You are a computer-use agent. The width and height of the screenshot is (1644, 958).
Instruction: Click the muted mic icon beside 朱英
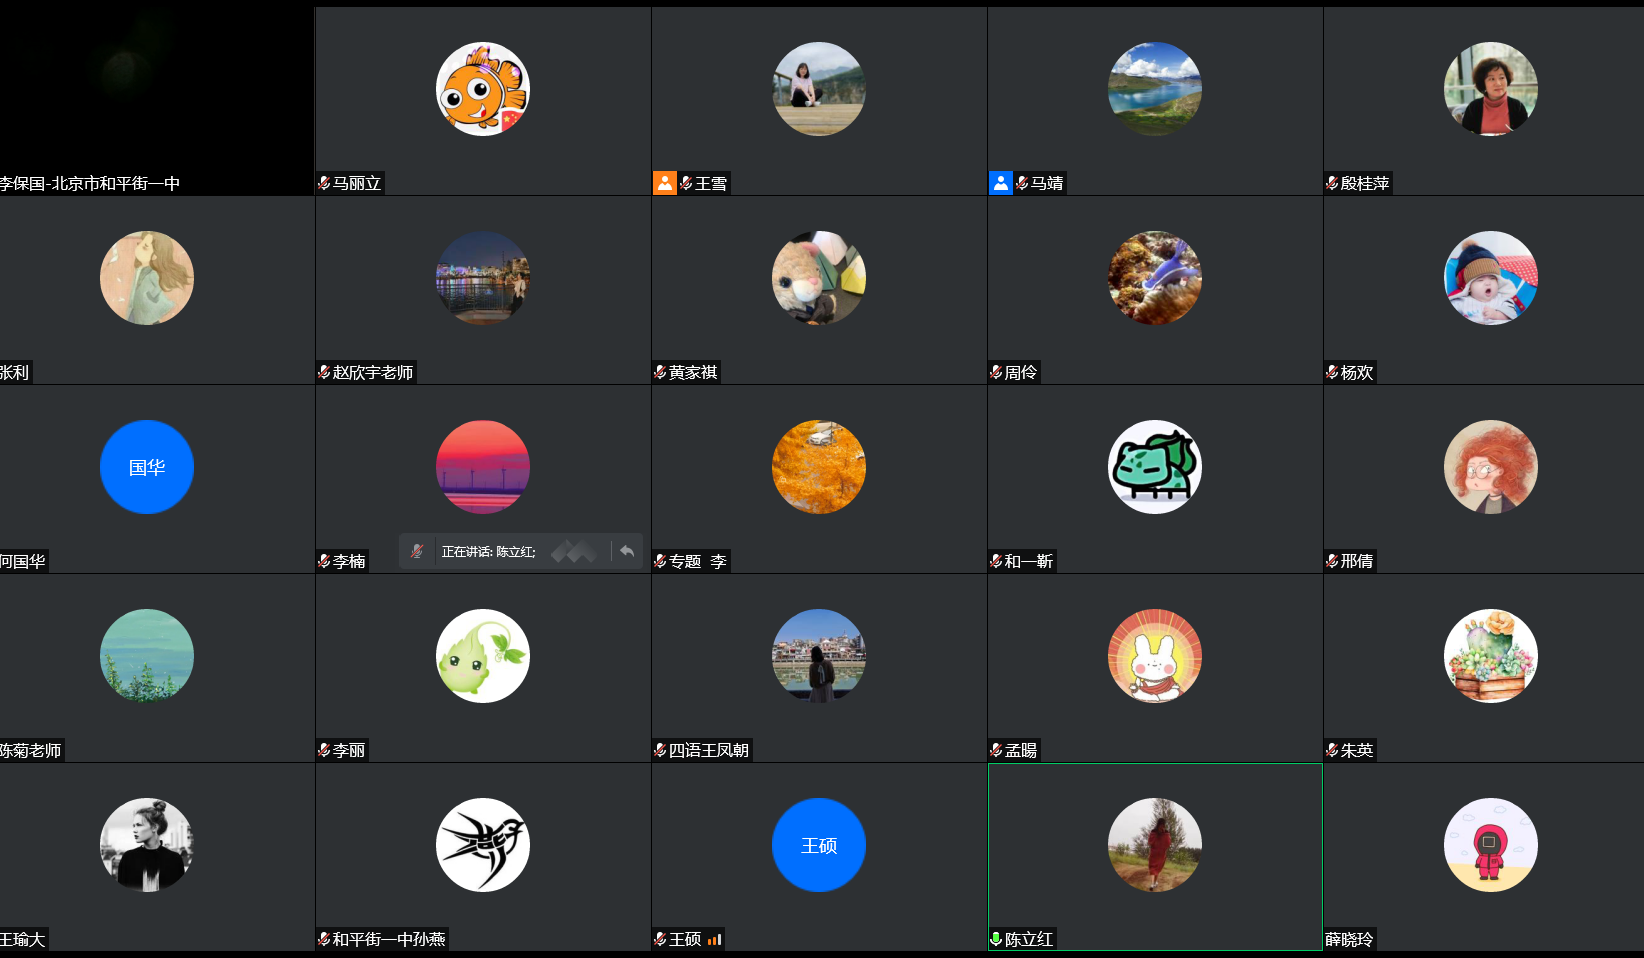click(x=1332, y=750)
